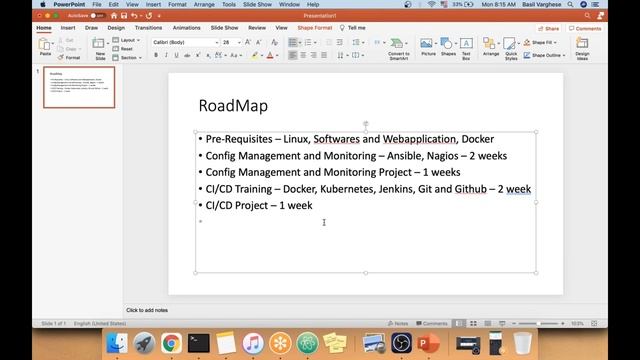This screenshot has width=640, height=360.
Task: Toggle underline formatting
Action: click(x=176, y=55)
